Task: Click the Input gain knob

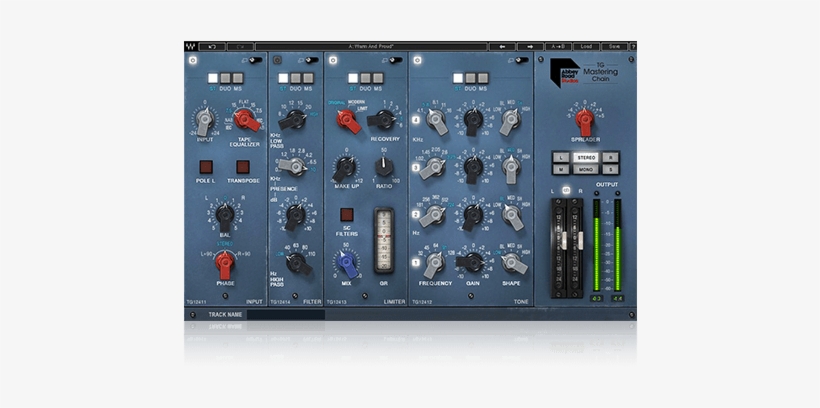Action: tap(204, 120)
